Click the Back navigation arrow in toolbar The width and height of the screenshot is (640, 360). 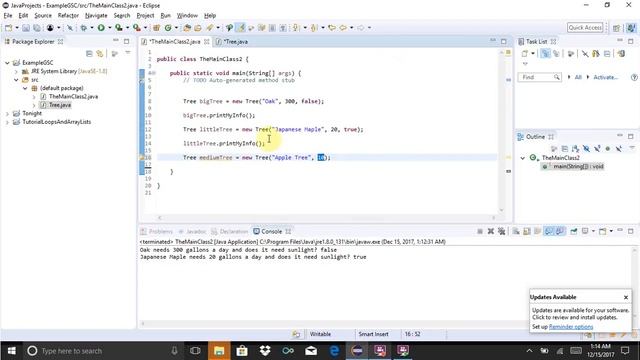tap(343, 28)
